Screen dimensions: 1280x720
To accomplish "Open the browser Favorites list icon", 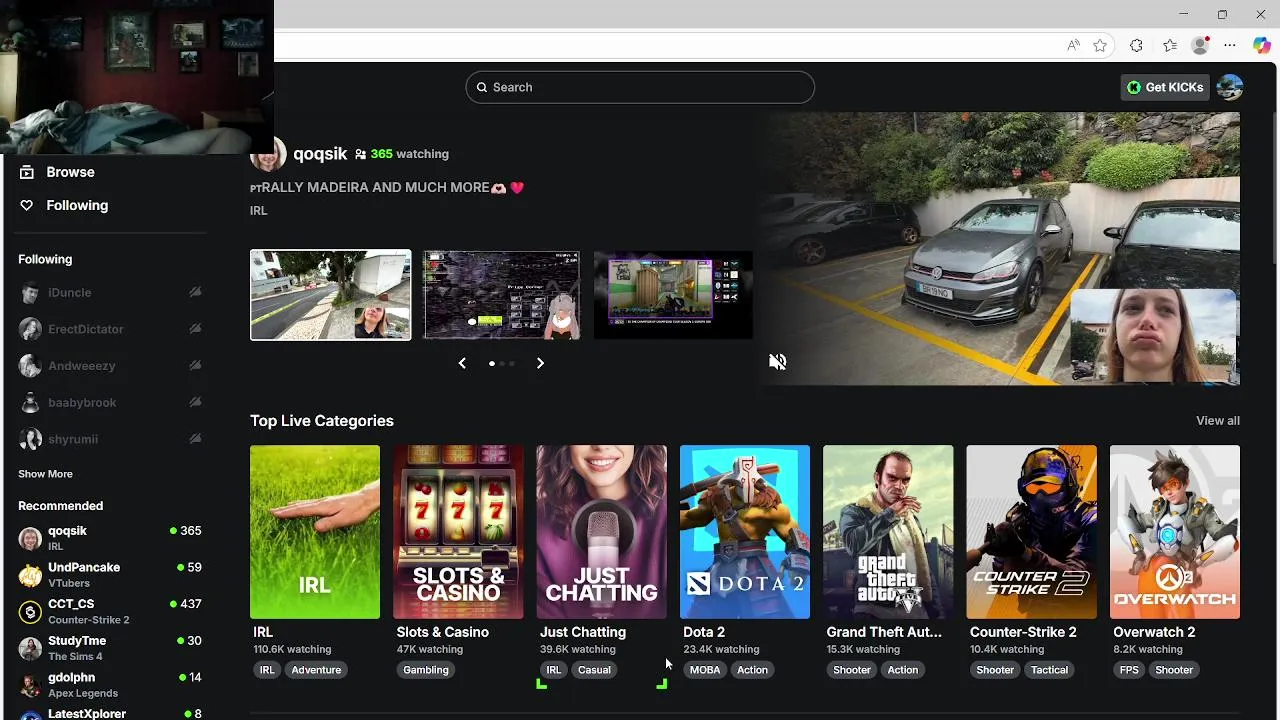I will pos(1170,45).
